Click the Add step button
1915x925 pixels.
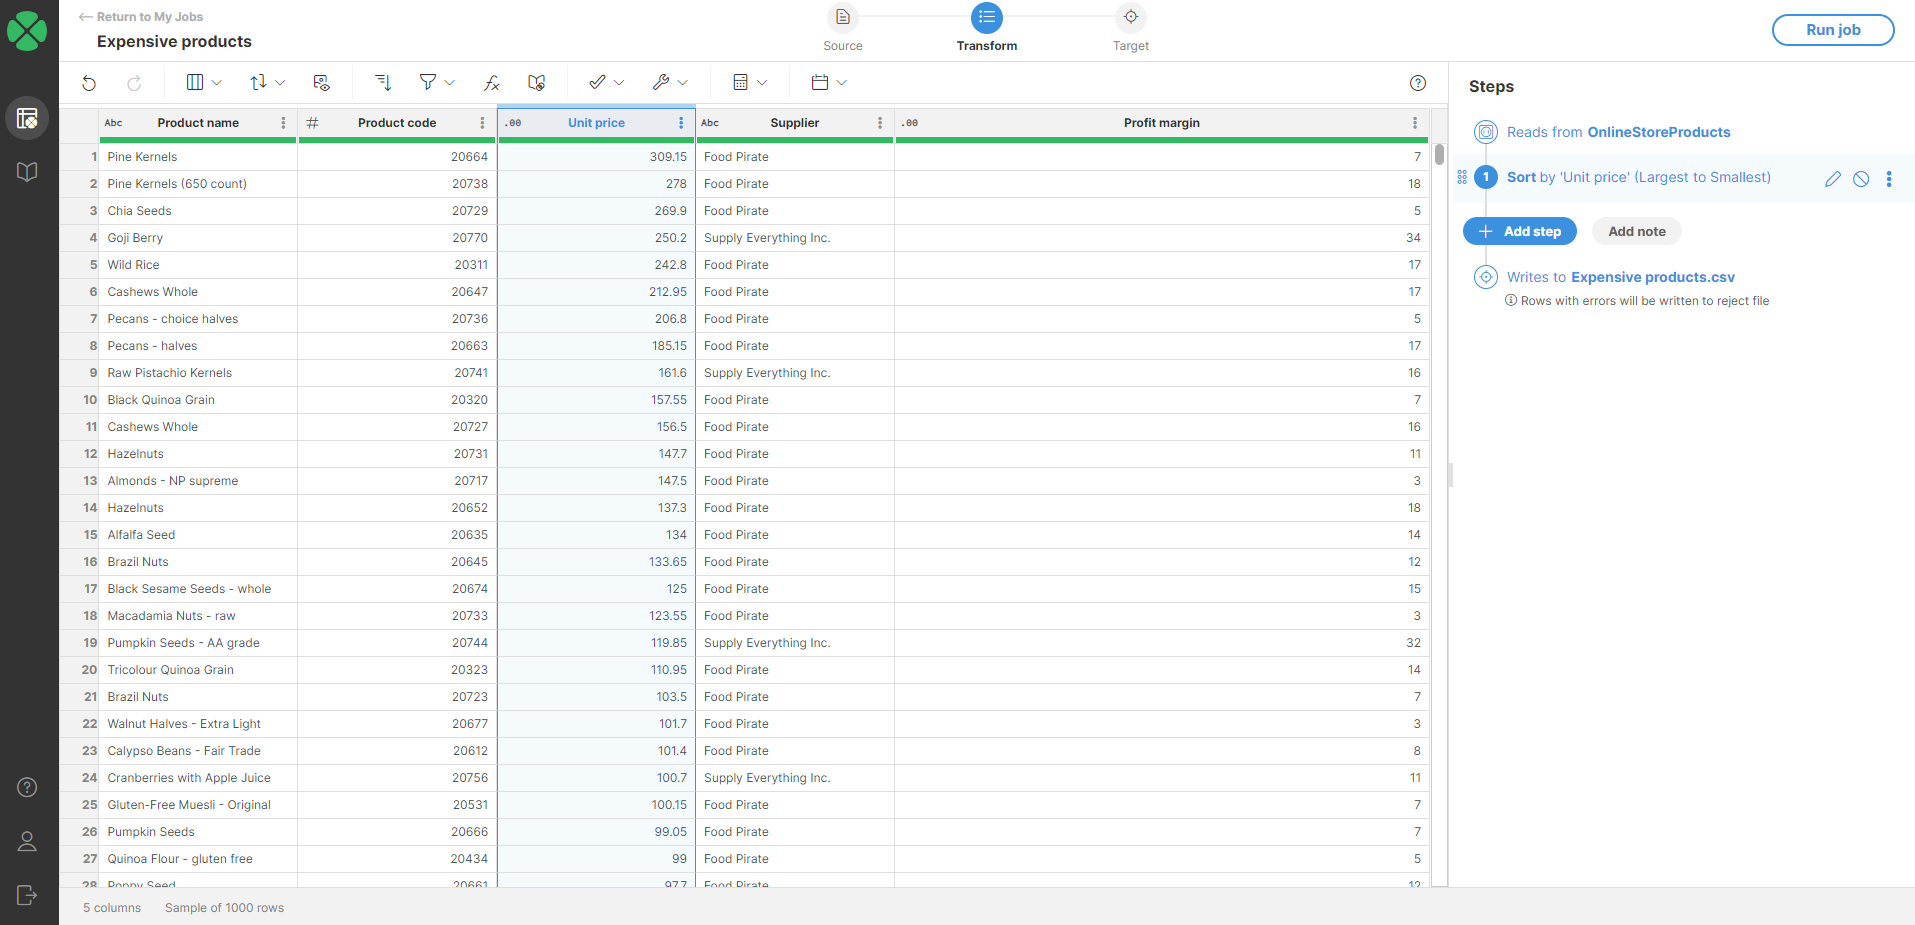tap(1519, 231)
